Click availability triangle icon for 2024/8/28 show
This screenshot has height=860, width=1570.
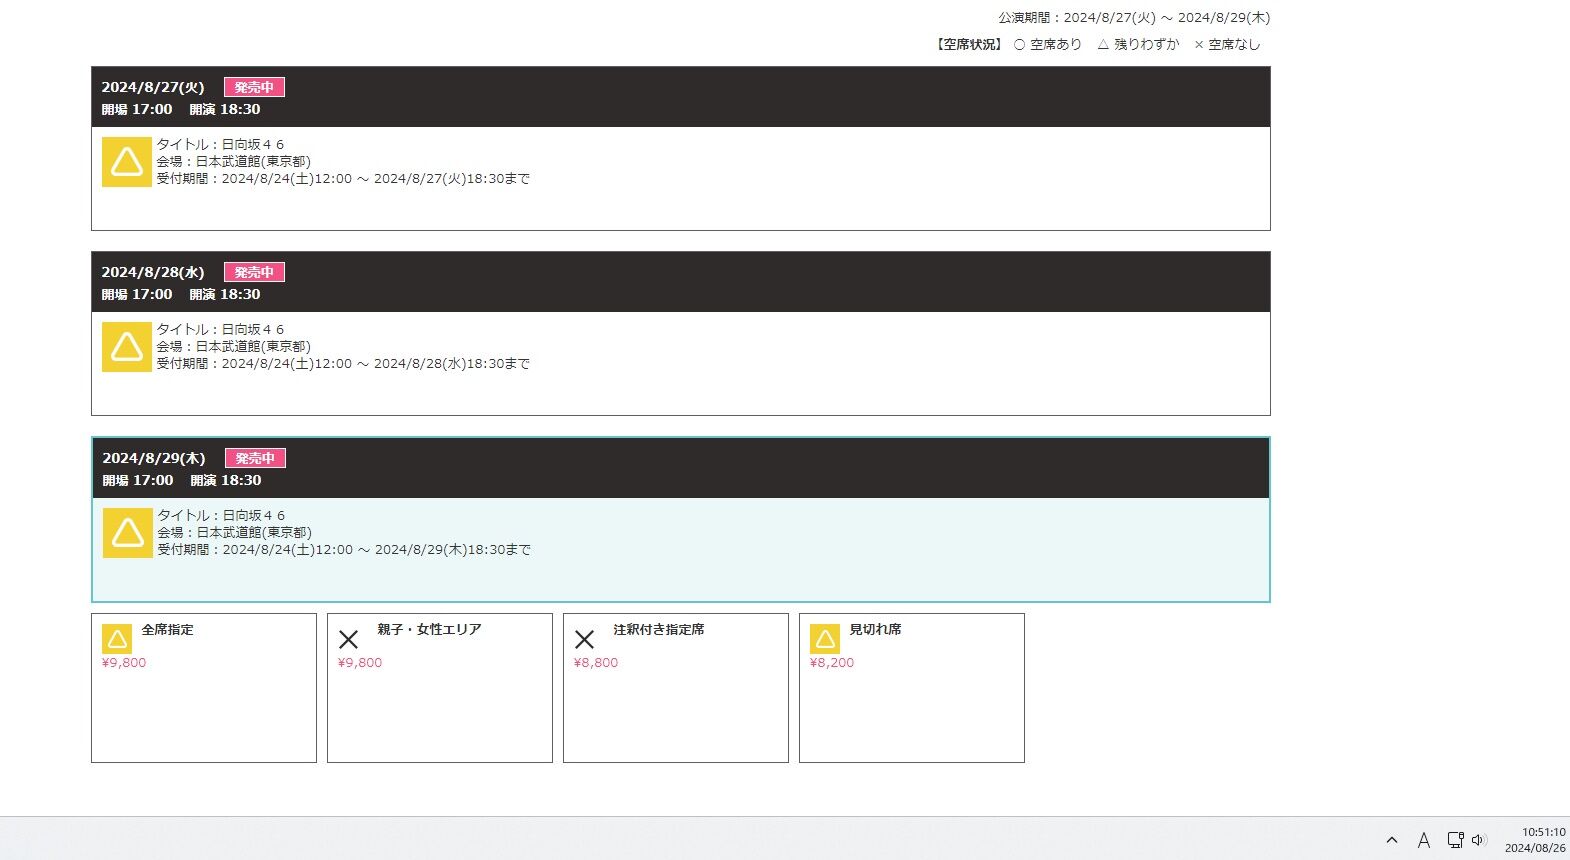coord(127,347)
